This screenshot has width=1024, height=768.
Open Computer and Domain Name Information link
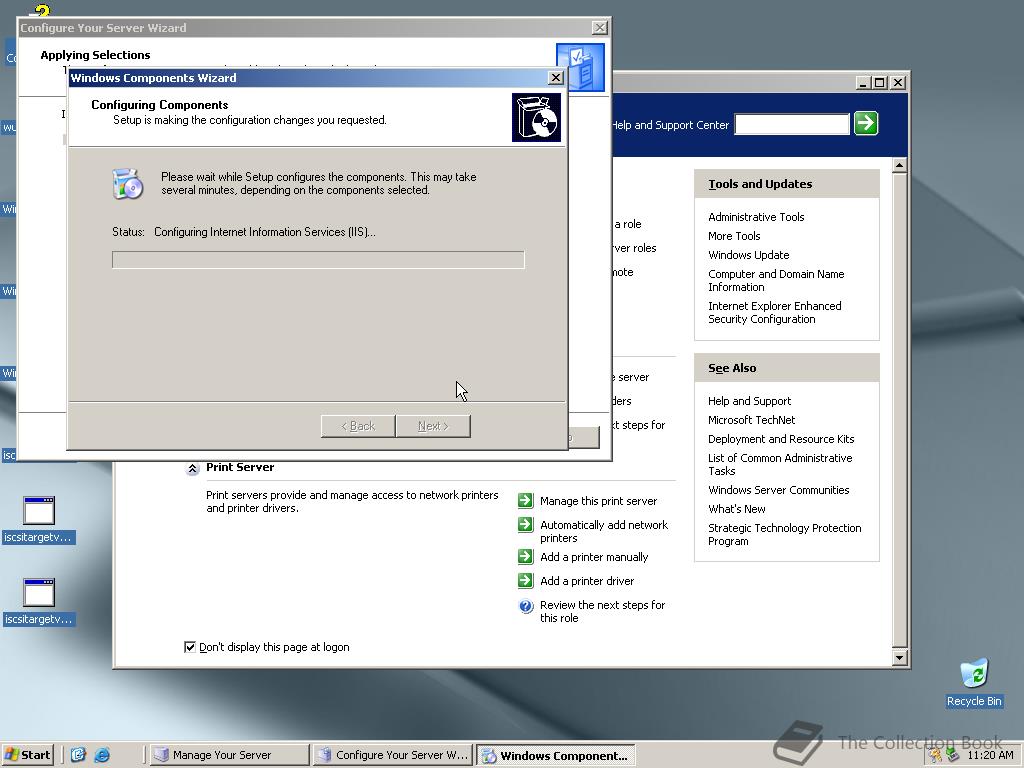coord(776,280)
